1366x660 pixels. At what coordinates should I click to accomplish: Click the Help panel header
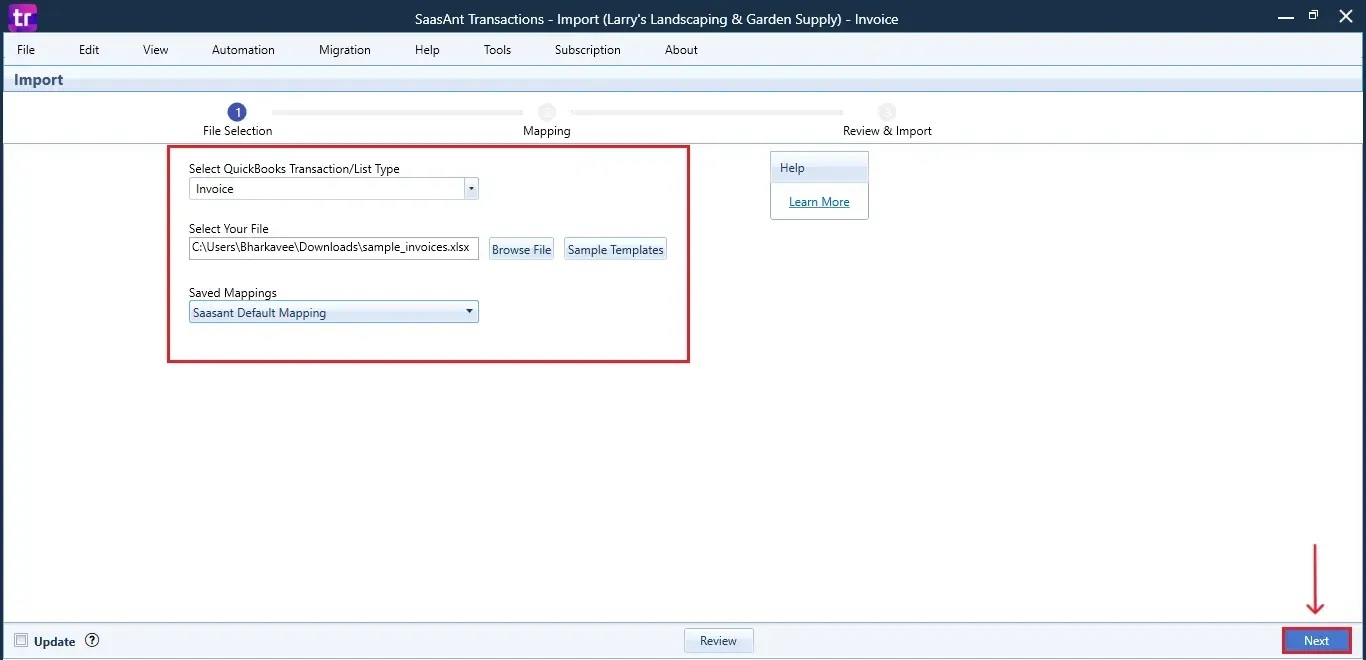[819, 168]
